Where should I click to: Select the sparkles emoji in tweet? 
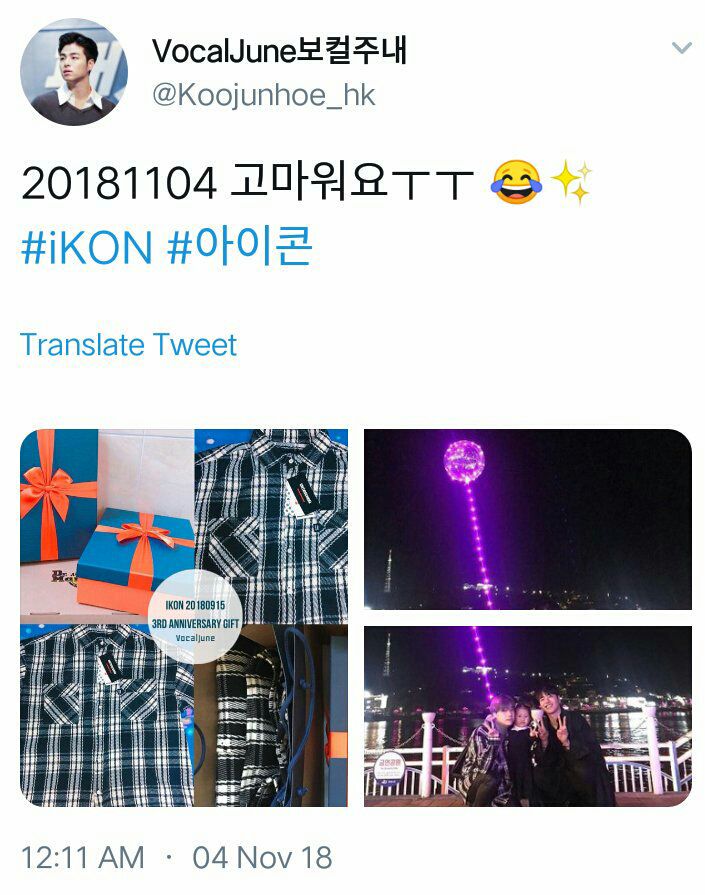pyautogui.click(x=571, y=182)
